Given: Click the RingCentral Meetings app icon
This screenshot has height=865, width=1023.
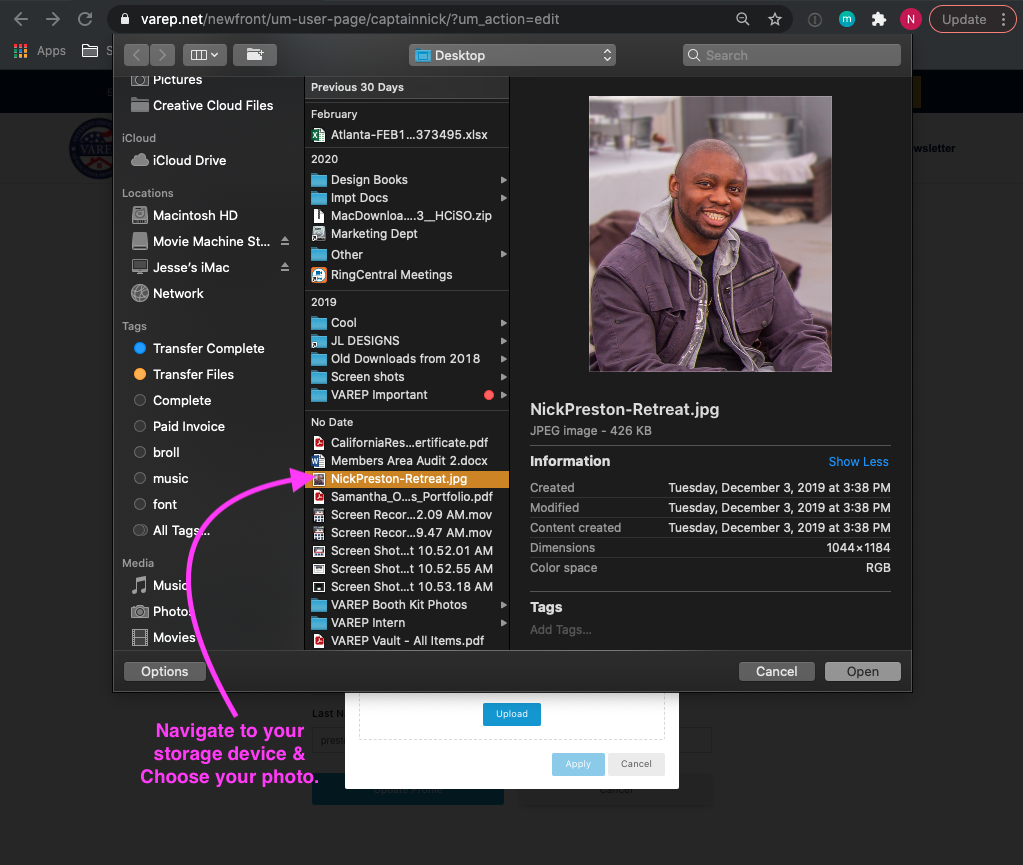Looking at the screenshot, I should coord(318,275).
